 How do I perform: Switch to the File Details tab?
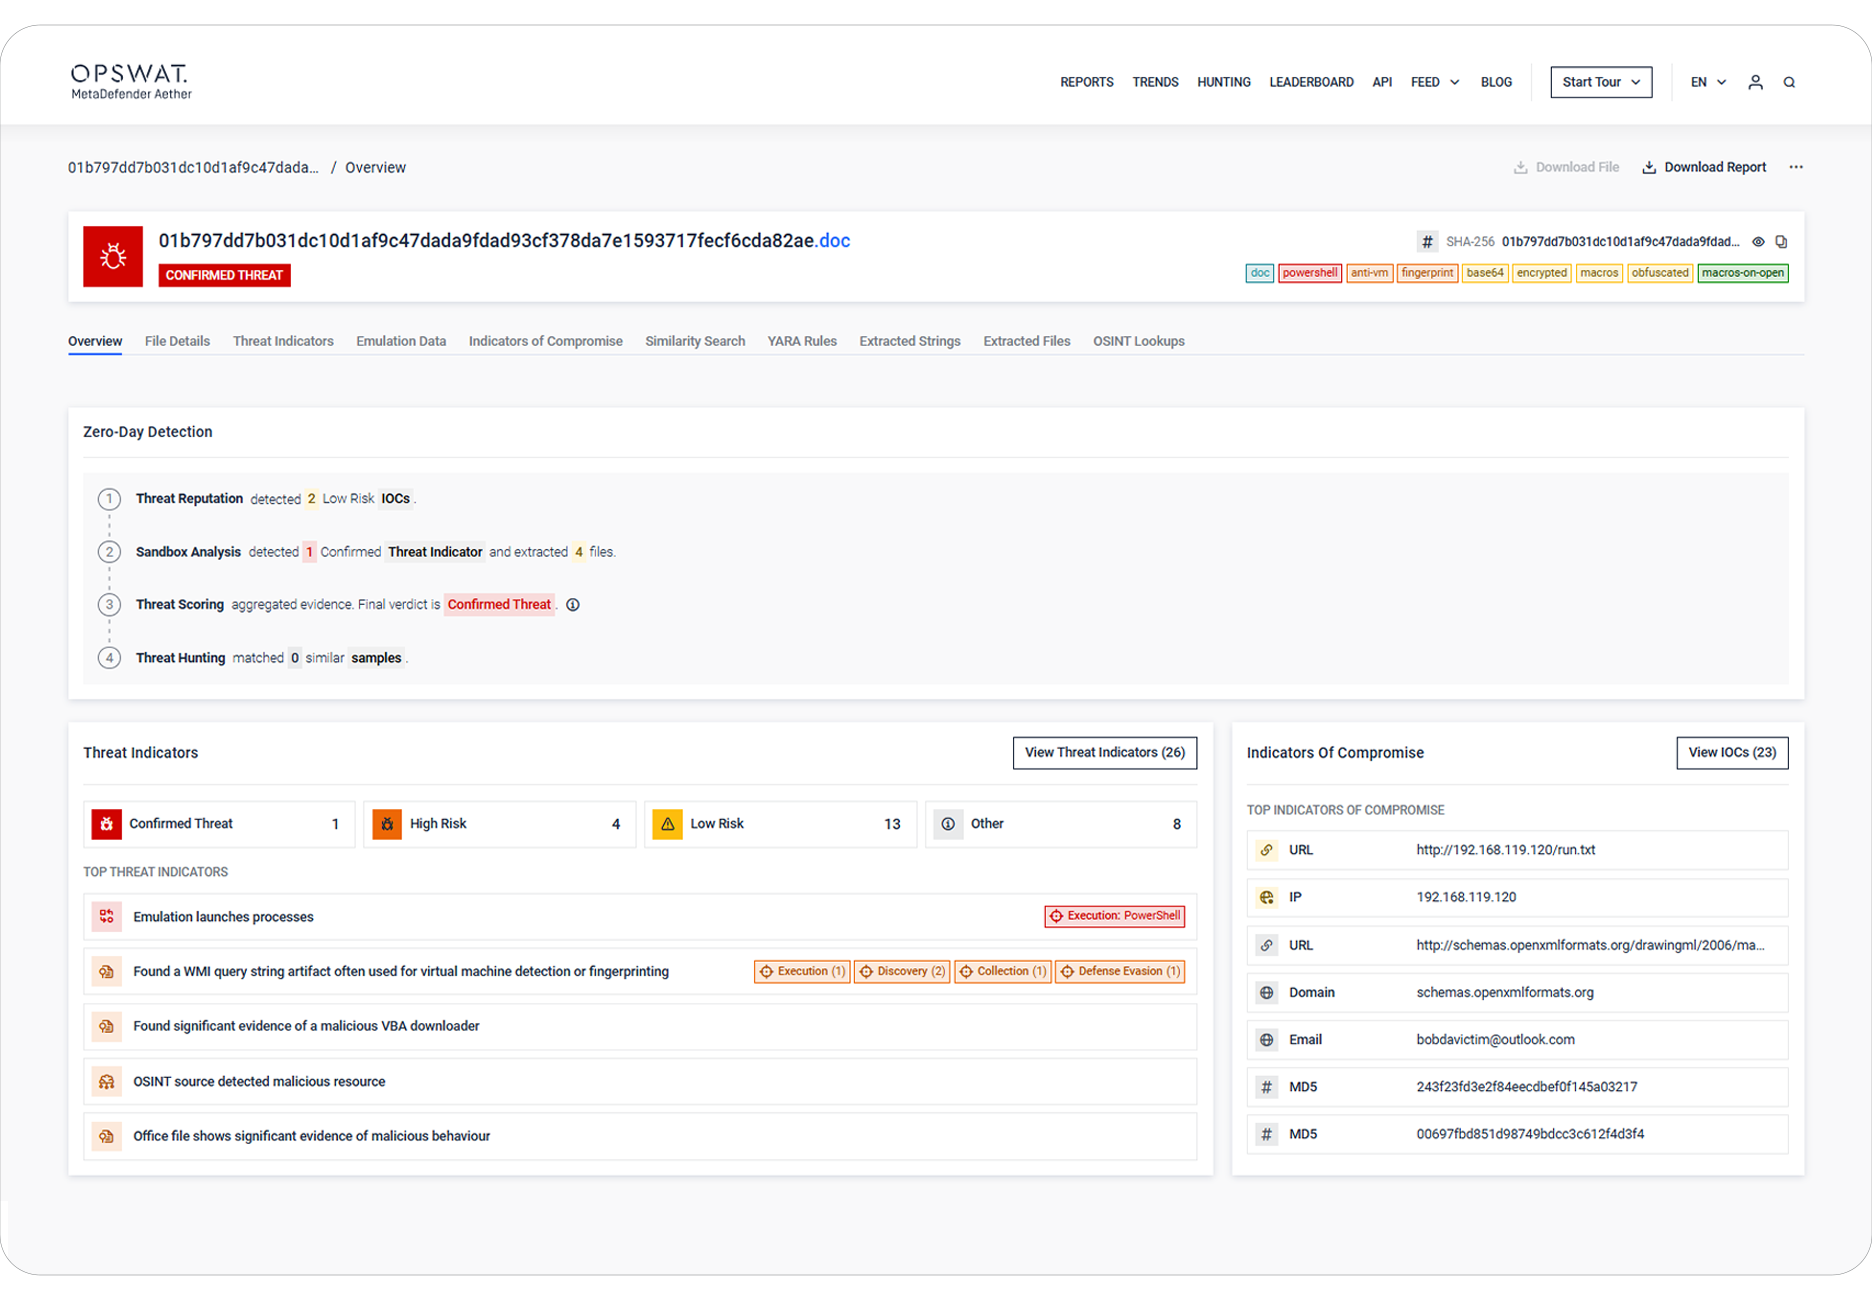click(x=177, y=341)
